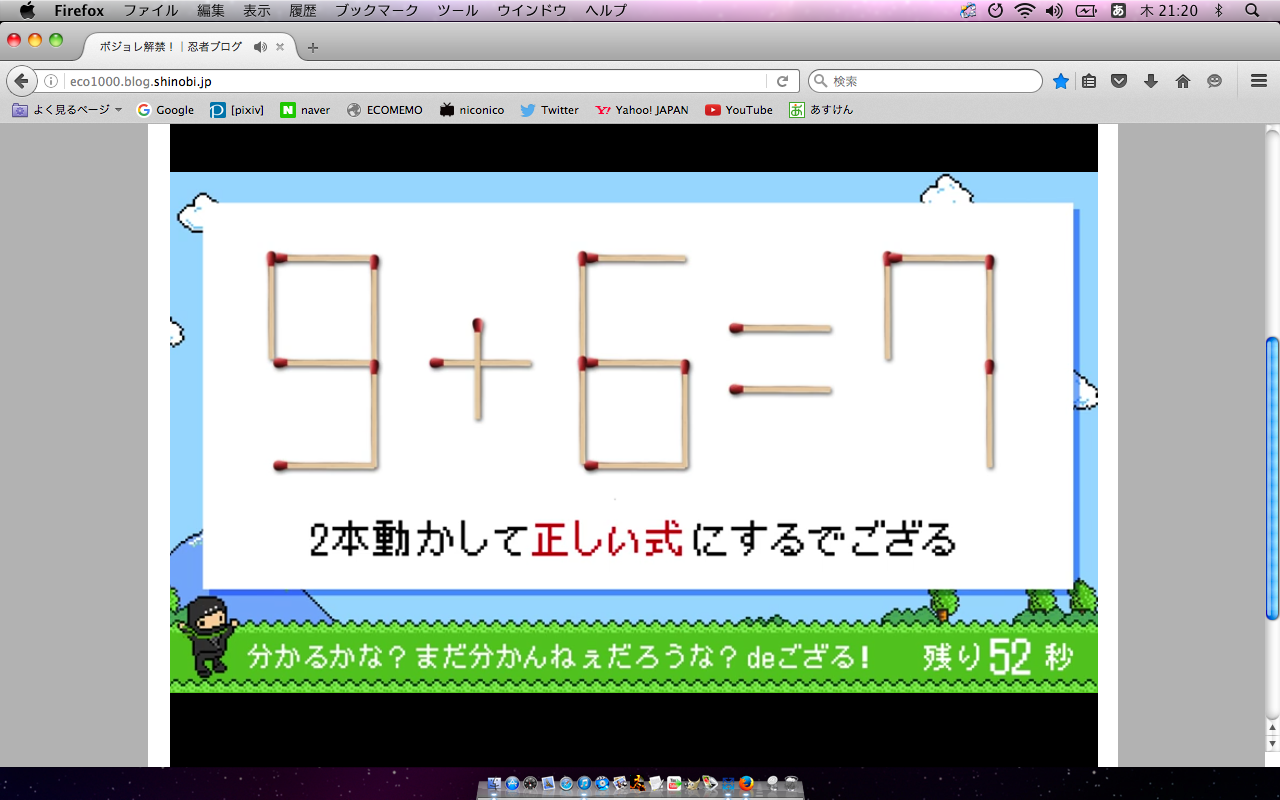The height and width of the screenshot is (800, 1280).
Task: Bookmark this page with the blue star
Action: (x=1061, y=81)
